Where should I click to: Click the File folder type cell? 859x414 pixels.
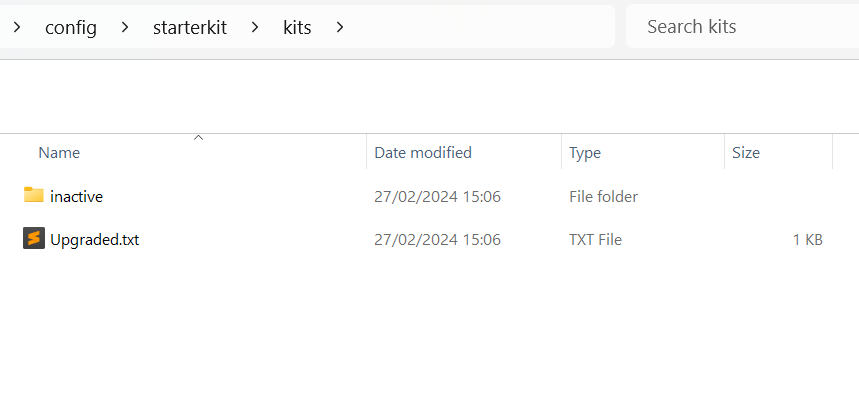603,196
